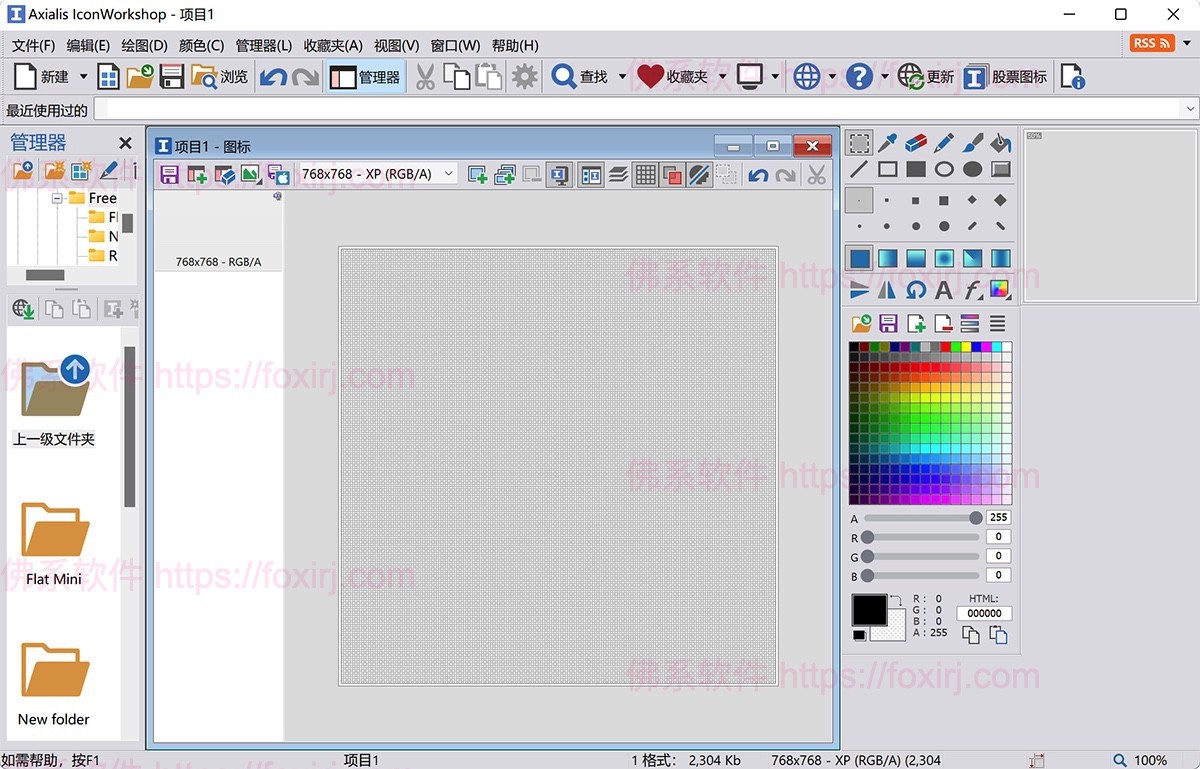Click the 浏览 browse button
This screenshot has height=769, width=1200.
219,77
